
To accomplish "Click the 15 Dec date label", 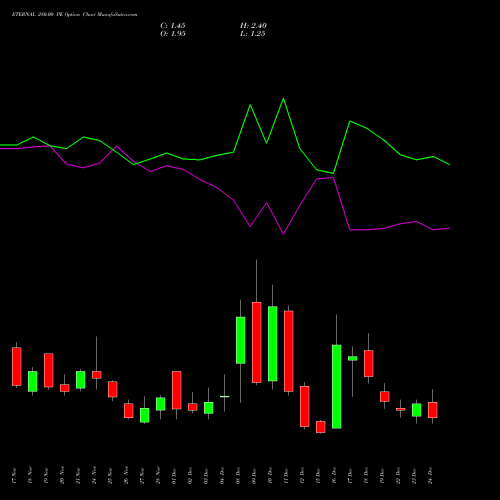I will [318, 475].
